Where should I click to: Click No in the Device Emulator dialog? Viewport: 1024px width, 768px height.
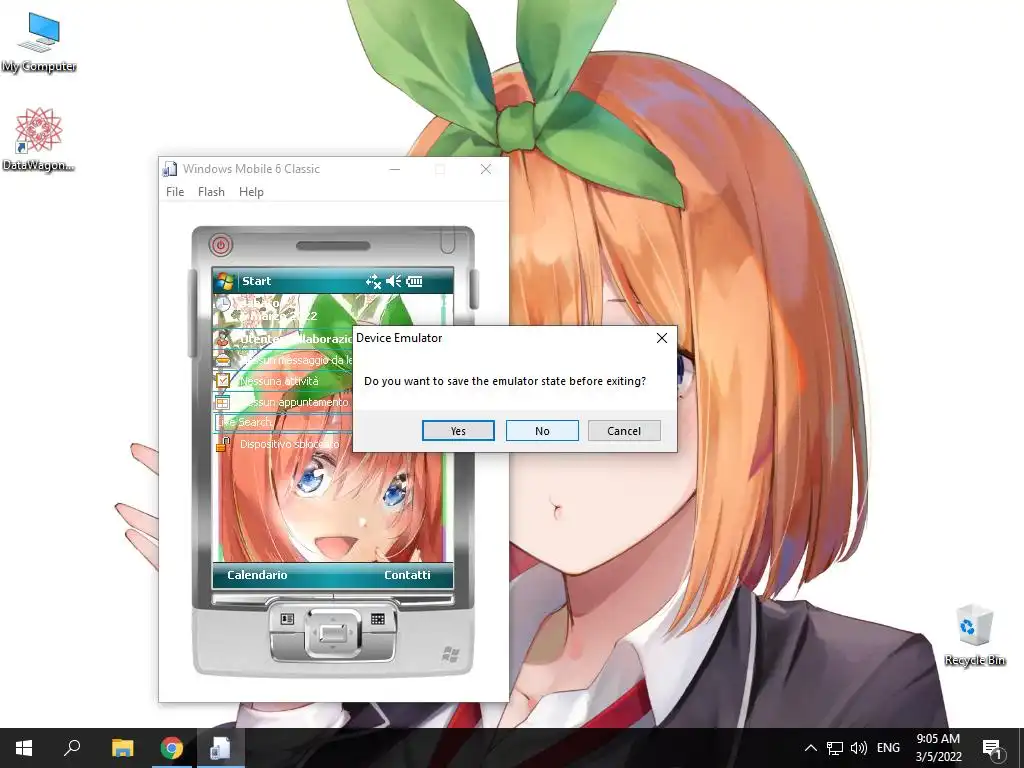pyautogui.click(x=542, y=431)
